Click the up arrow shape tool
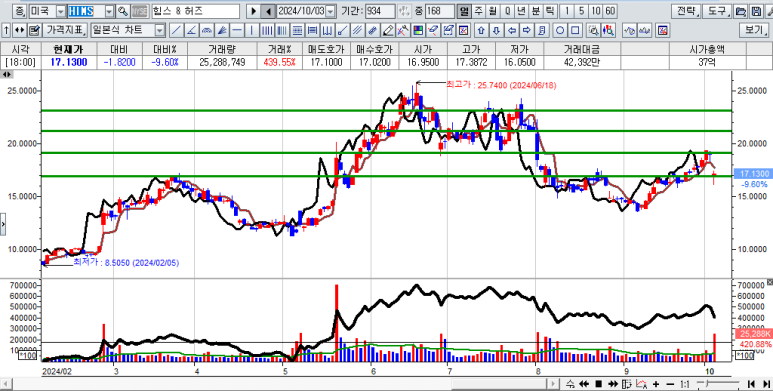Screen dimensions: 773x391 click(481, 31)
